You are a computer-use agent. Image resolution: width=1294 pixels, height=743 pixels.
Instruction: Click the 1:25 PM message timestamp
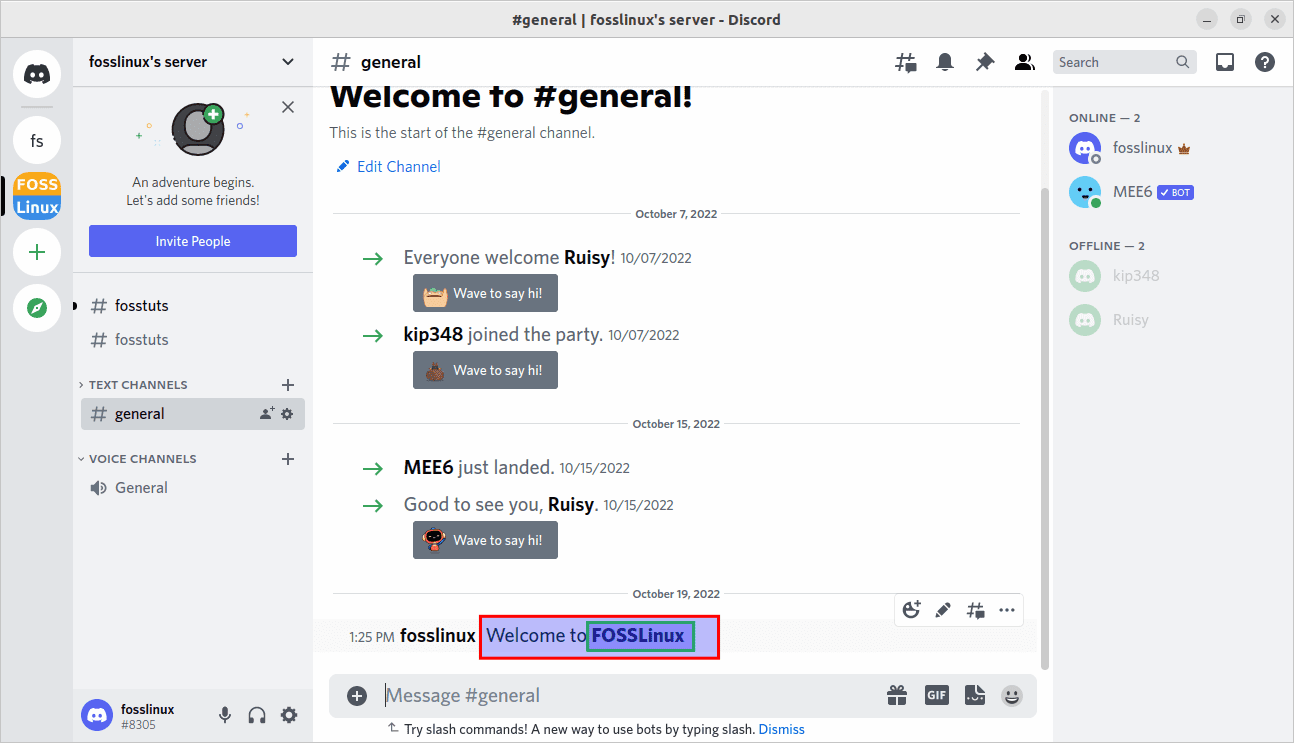pos(371,637)
